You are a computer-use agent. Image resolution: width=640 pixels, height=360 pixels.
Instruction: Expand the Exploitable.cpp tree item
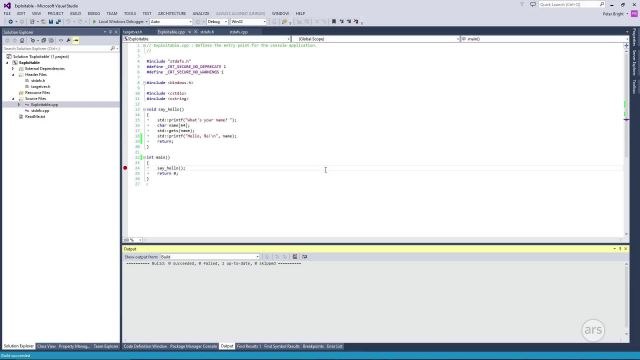pos(19,104)
